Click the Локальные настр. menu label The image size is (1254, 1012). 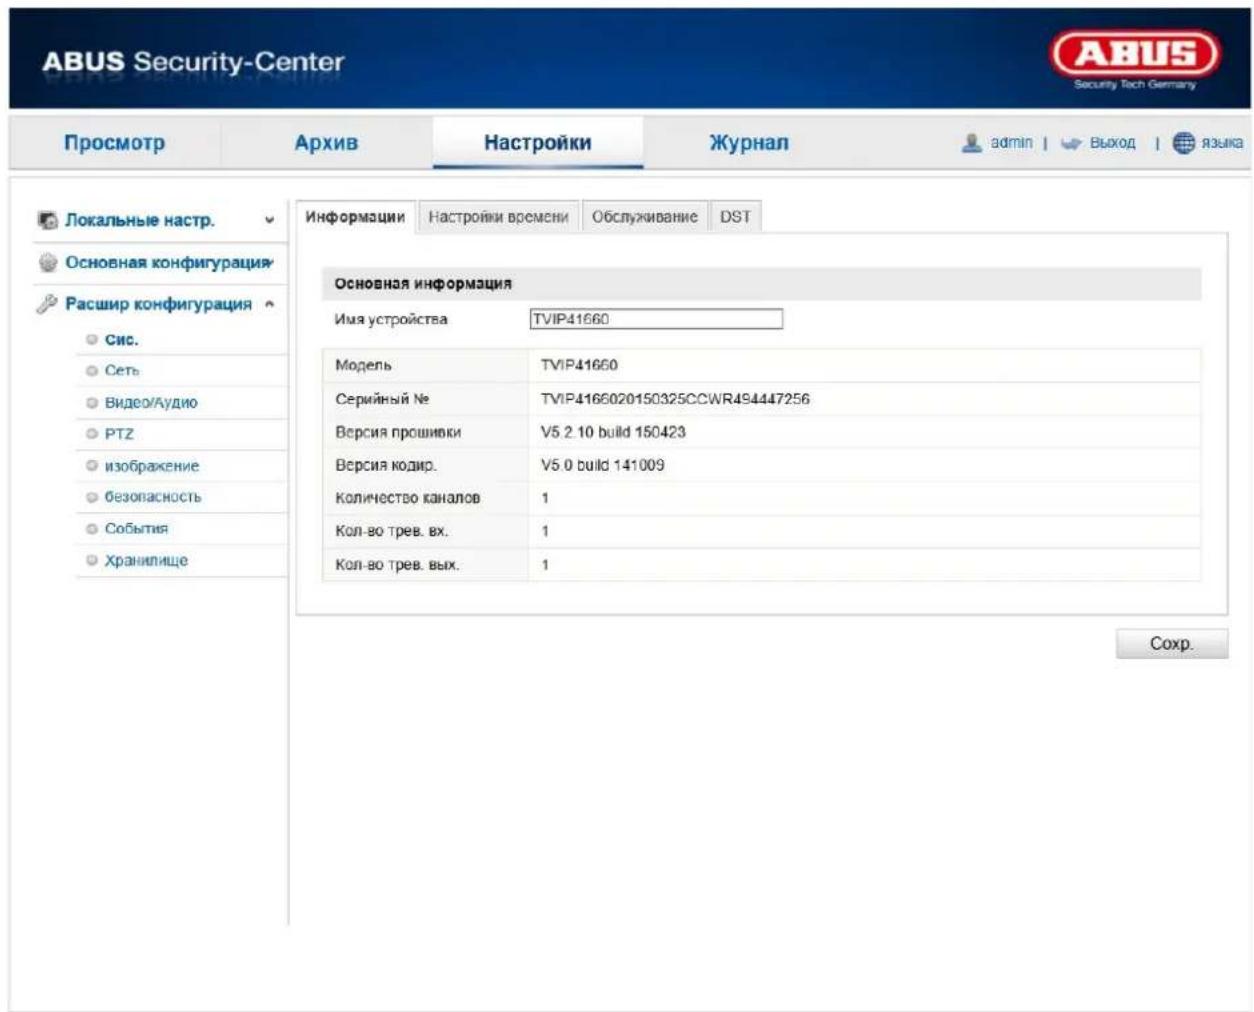140,220
